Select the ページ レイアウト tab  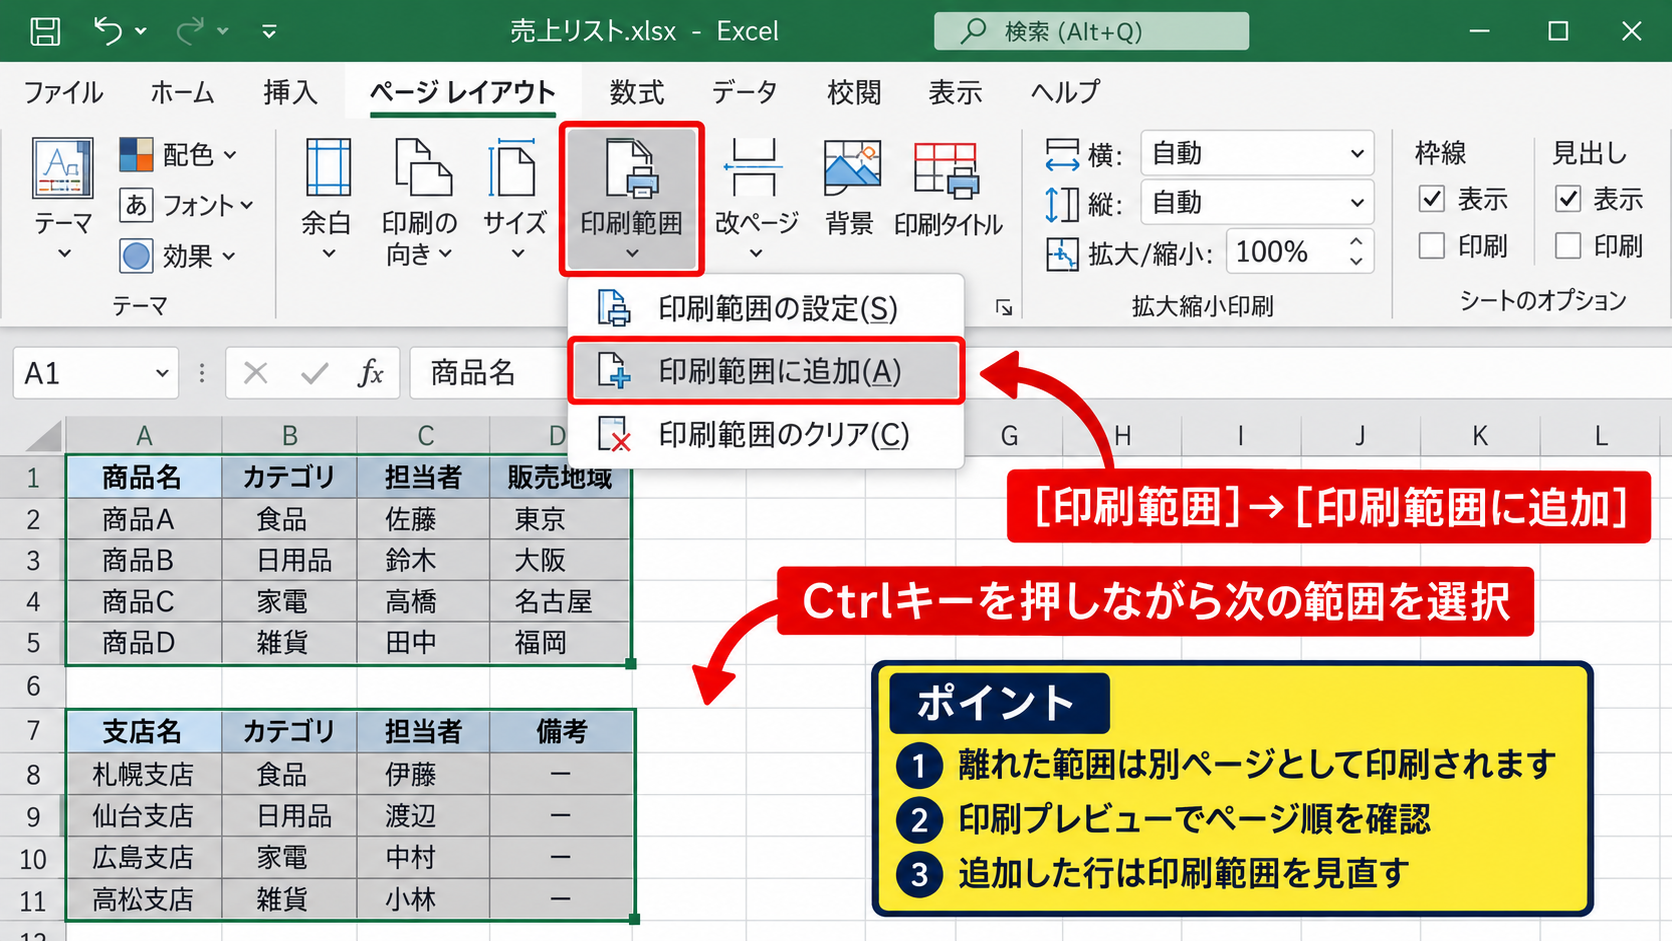pyautogui.click(x=463, y=93)
